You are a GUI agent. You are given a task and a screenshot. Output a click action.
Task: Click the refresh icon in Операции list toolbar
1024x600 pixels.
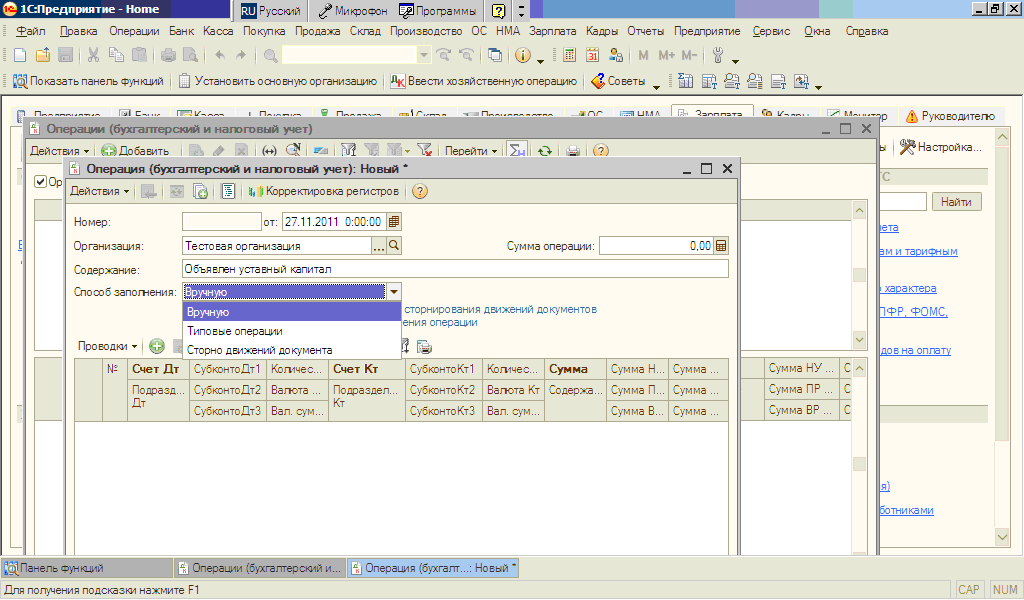click(x=545, y=151)
